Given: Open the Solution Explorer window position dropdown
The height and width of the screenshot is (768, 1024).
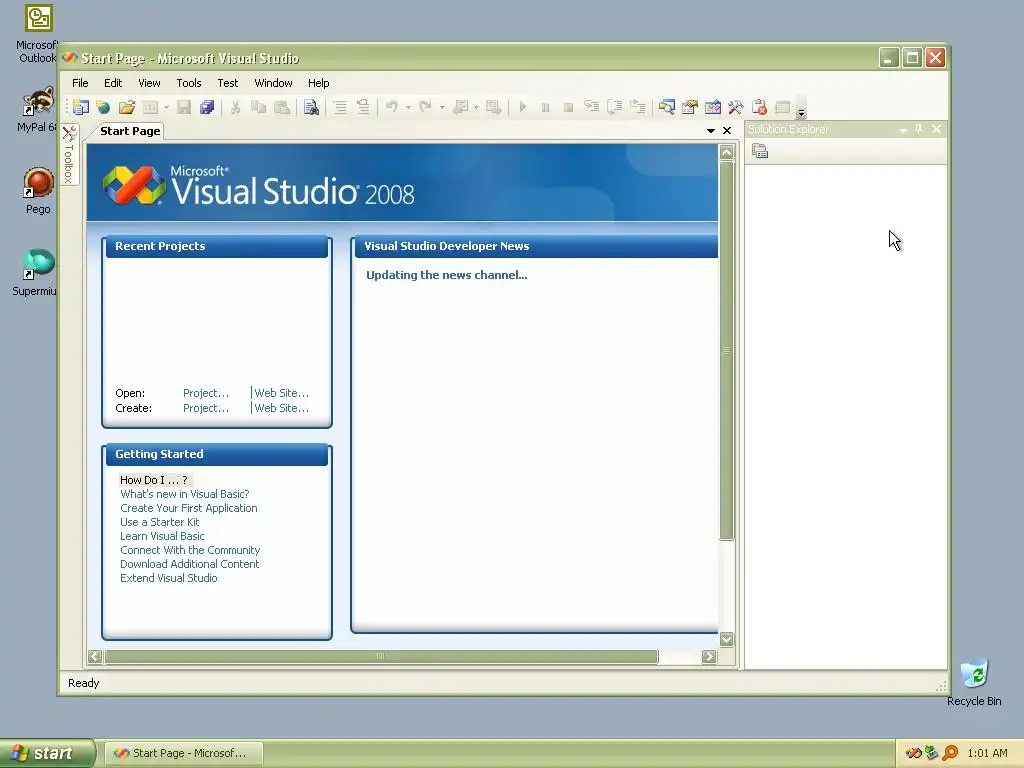Looking at the screenshot, I should 903,130.
